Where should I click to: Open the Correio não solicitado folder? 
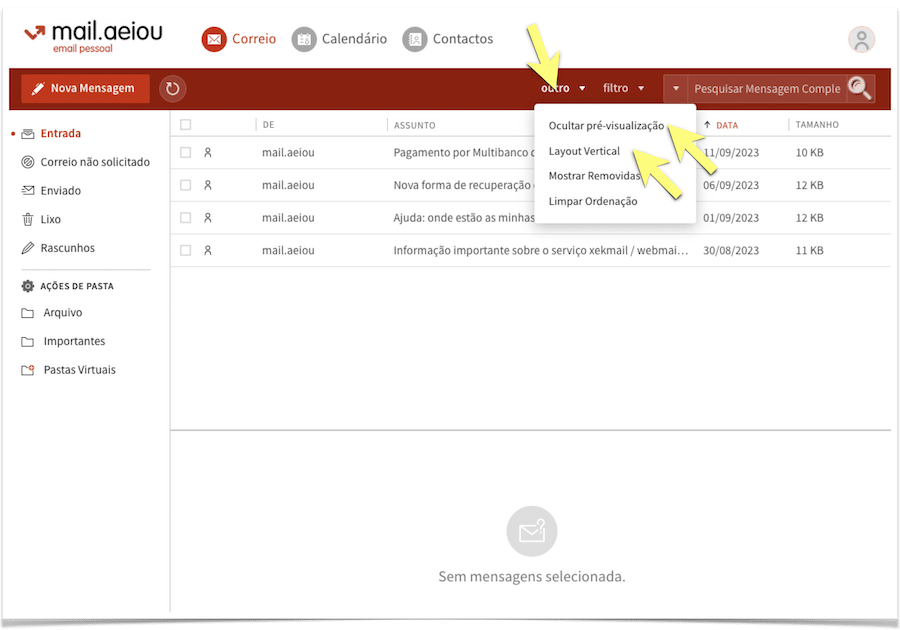[x=95, y=162]
